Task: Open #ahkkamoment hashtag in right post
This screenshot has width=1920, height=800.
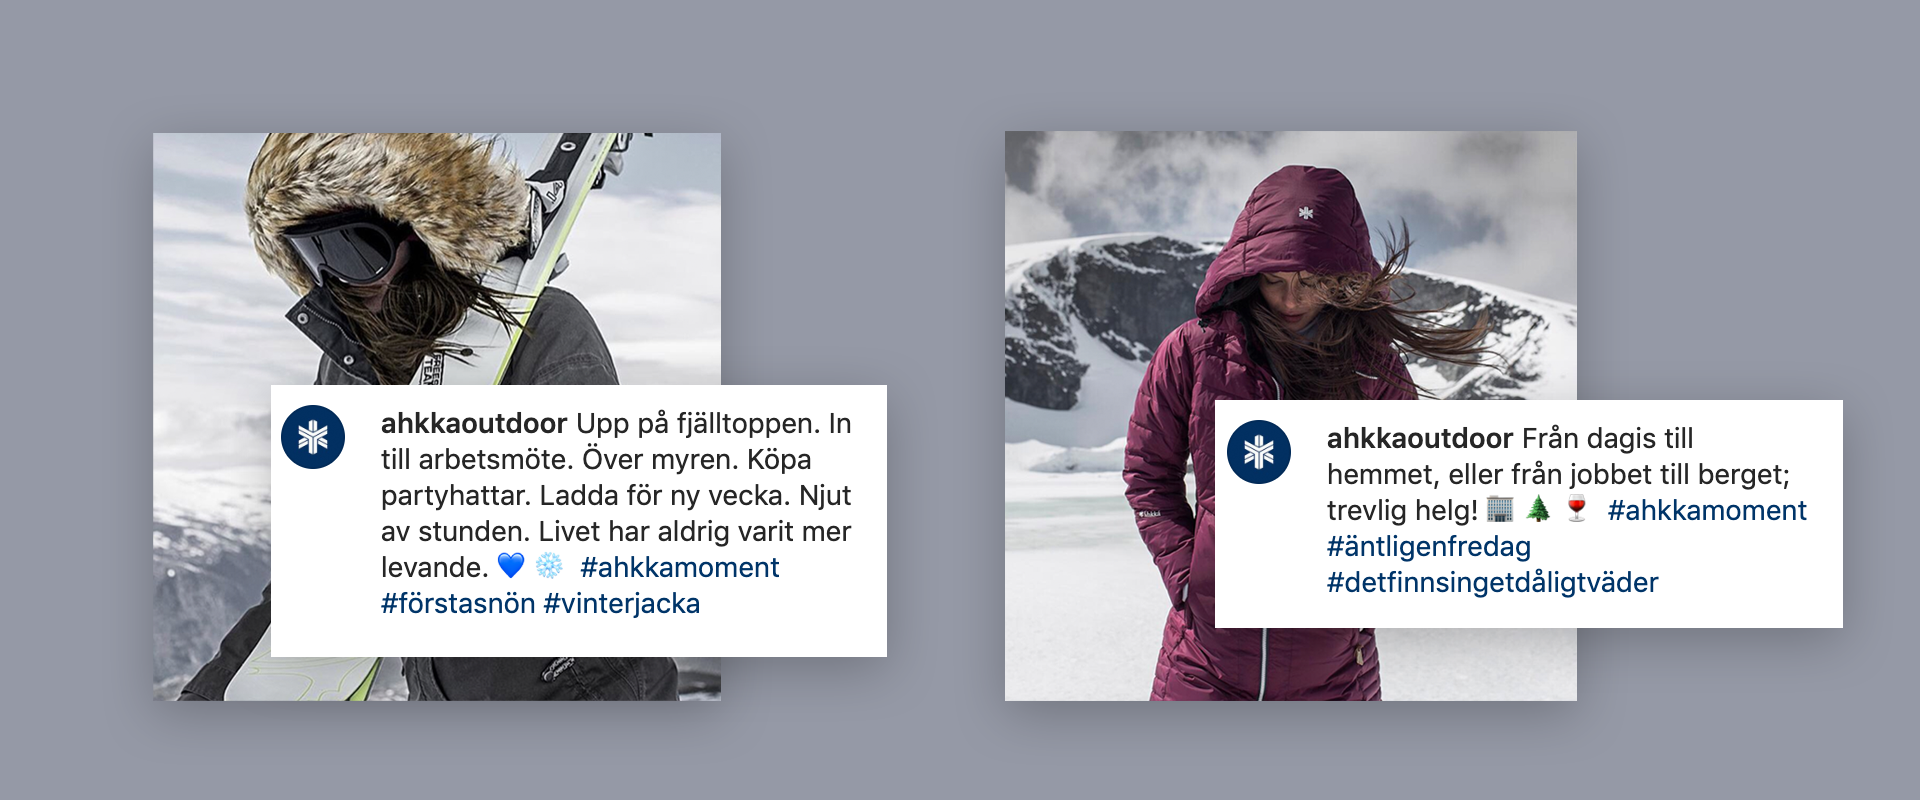Action: pyautogui.click(x=1707, y=511)
